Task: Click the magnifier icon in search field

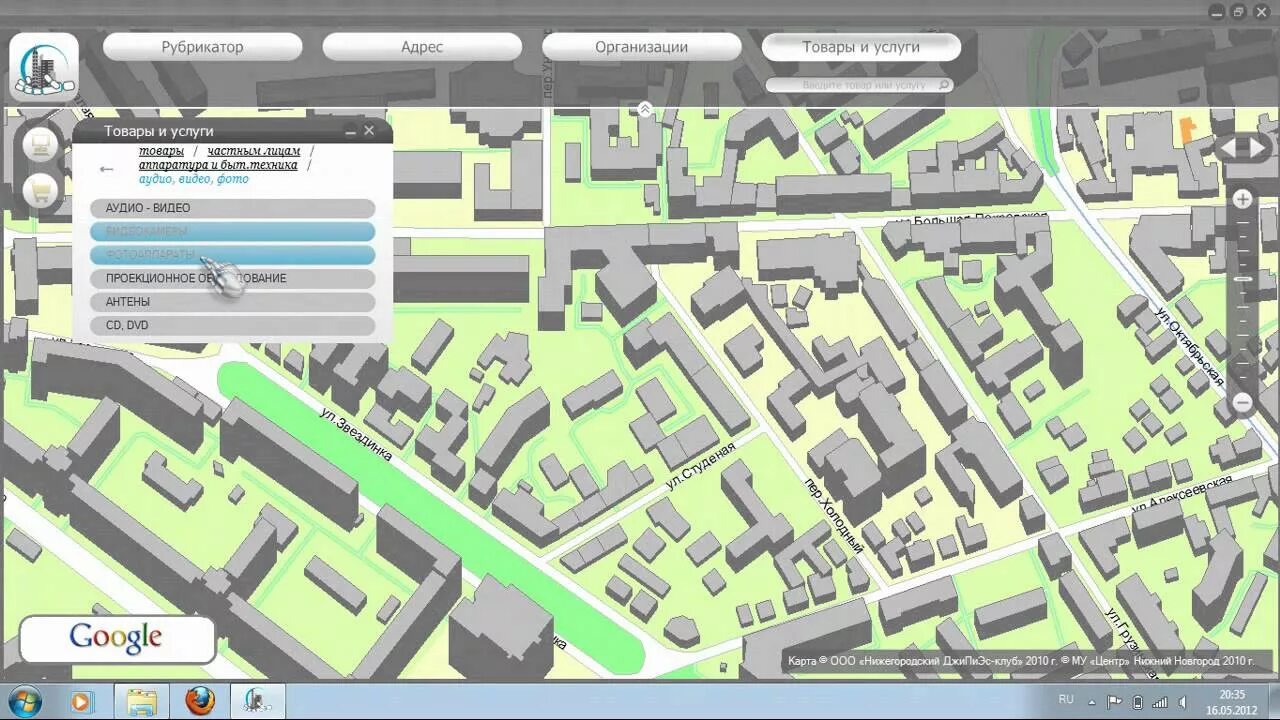Action: tap(942, 85)
